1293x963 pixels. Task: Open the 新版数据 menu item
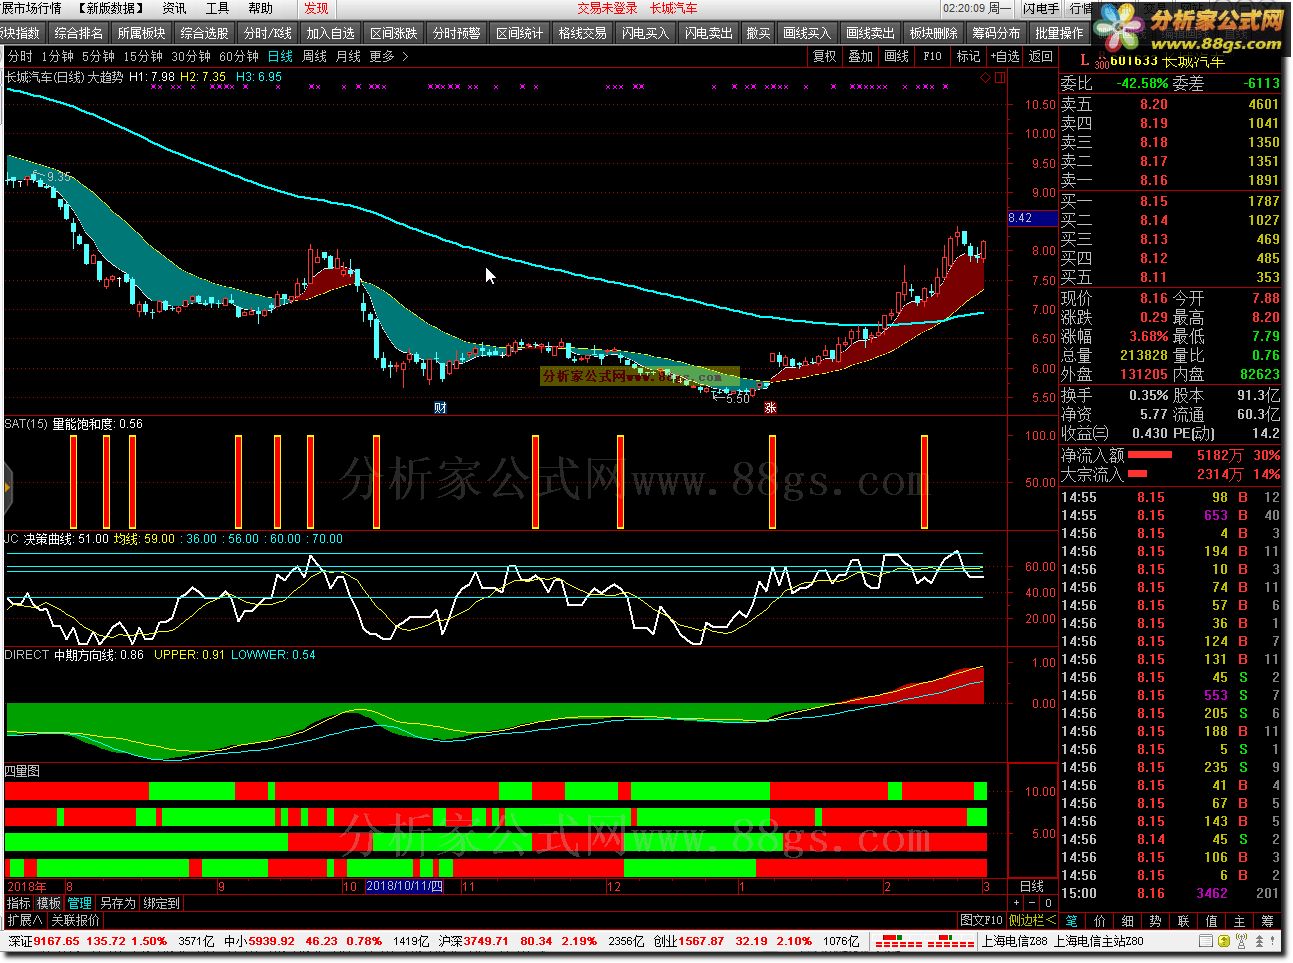tap(110, 8)
